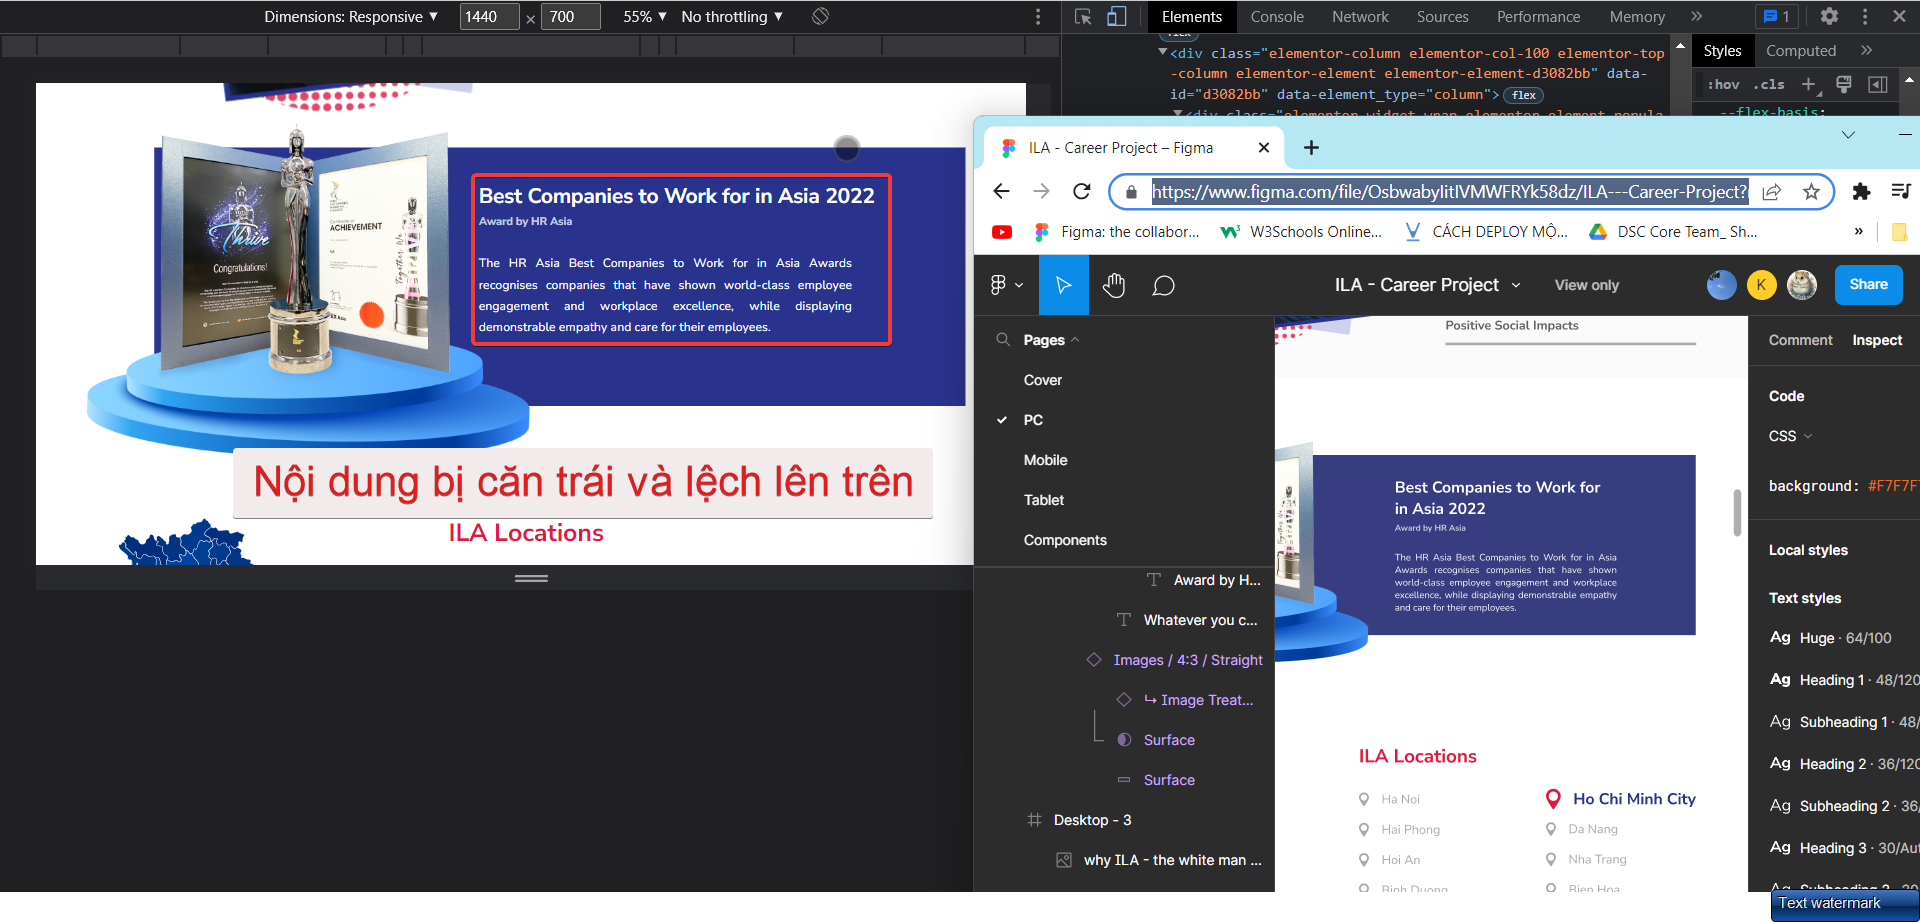Toggle the :hov element state panel
Screen dimensions: 1920x922
click(1723, 85)
